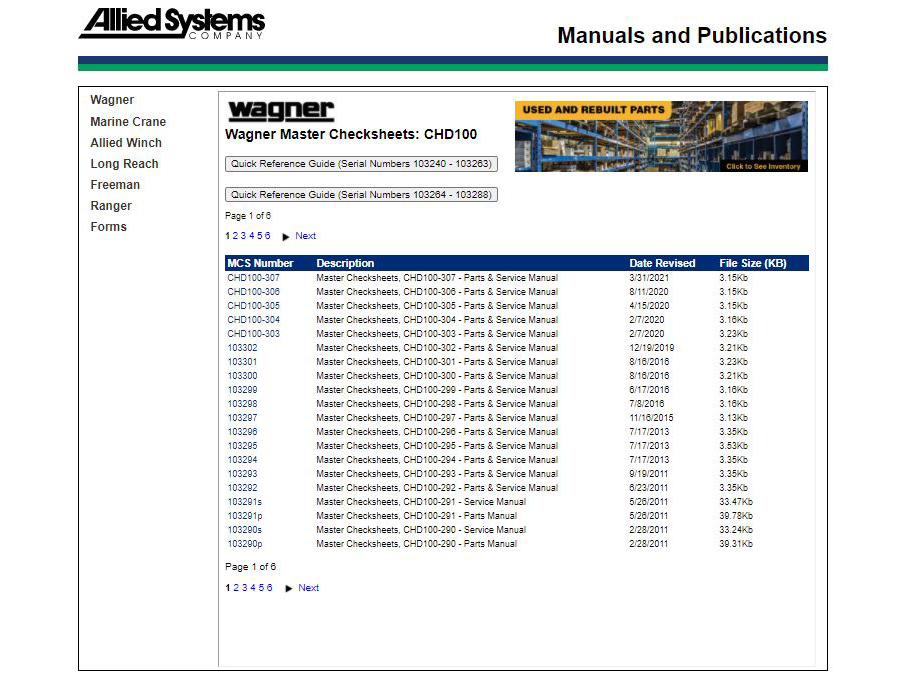This screenshot has height=677, width=902.
Task: Open MCS number 103298
Action: 243,404
